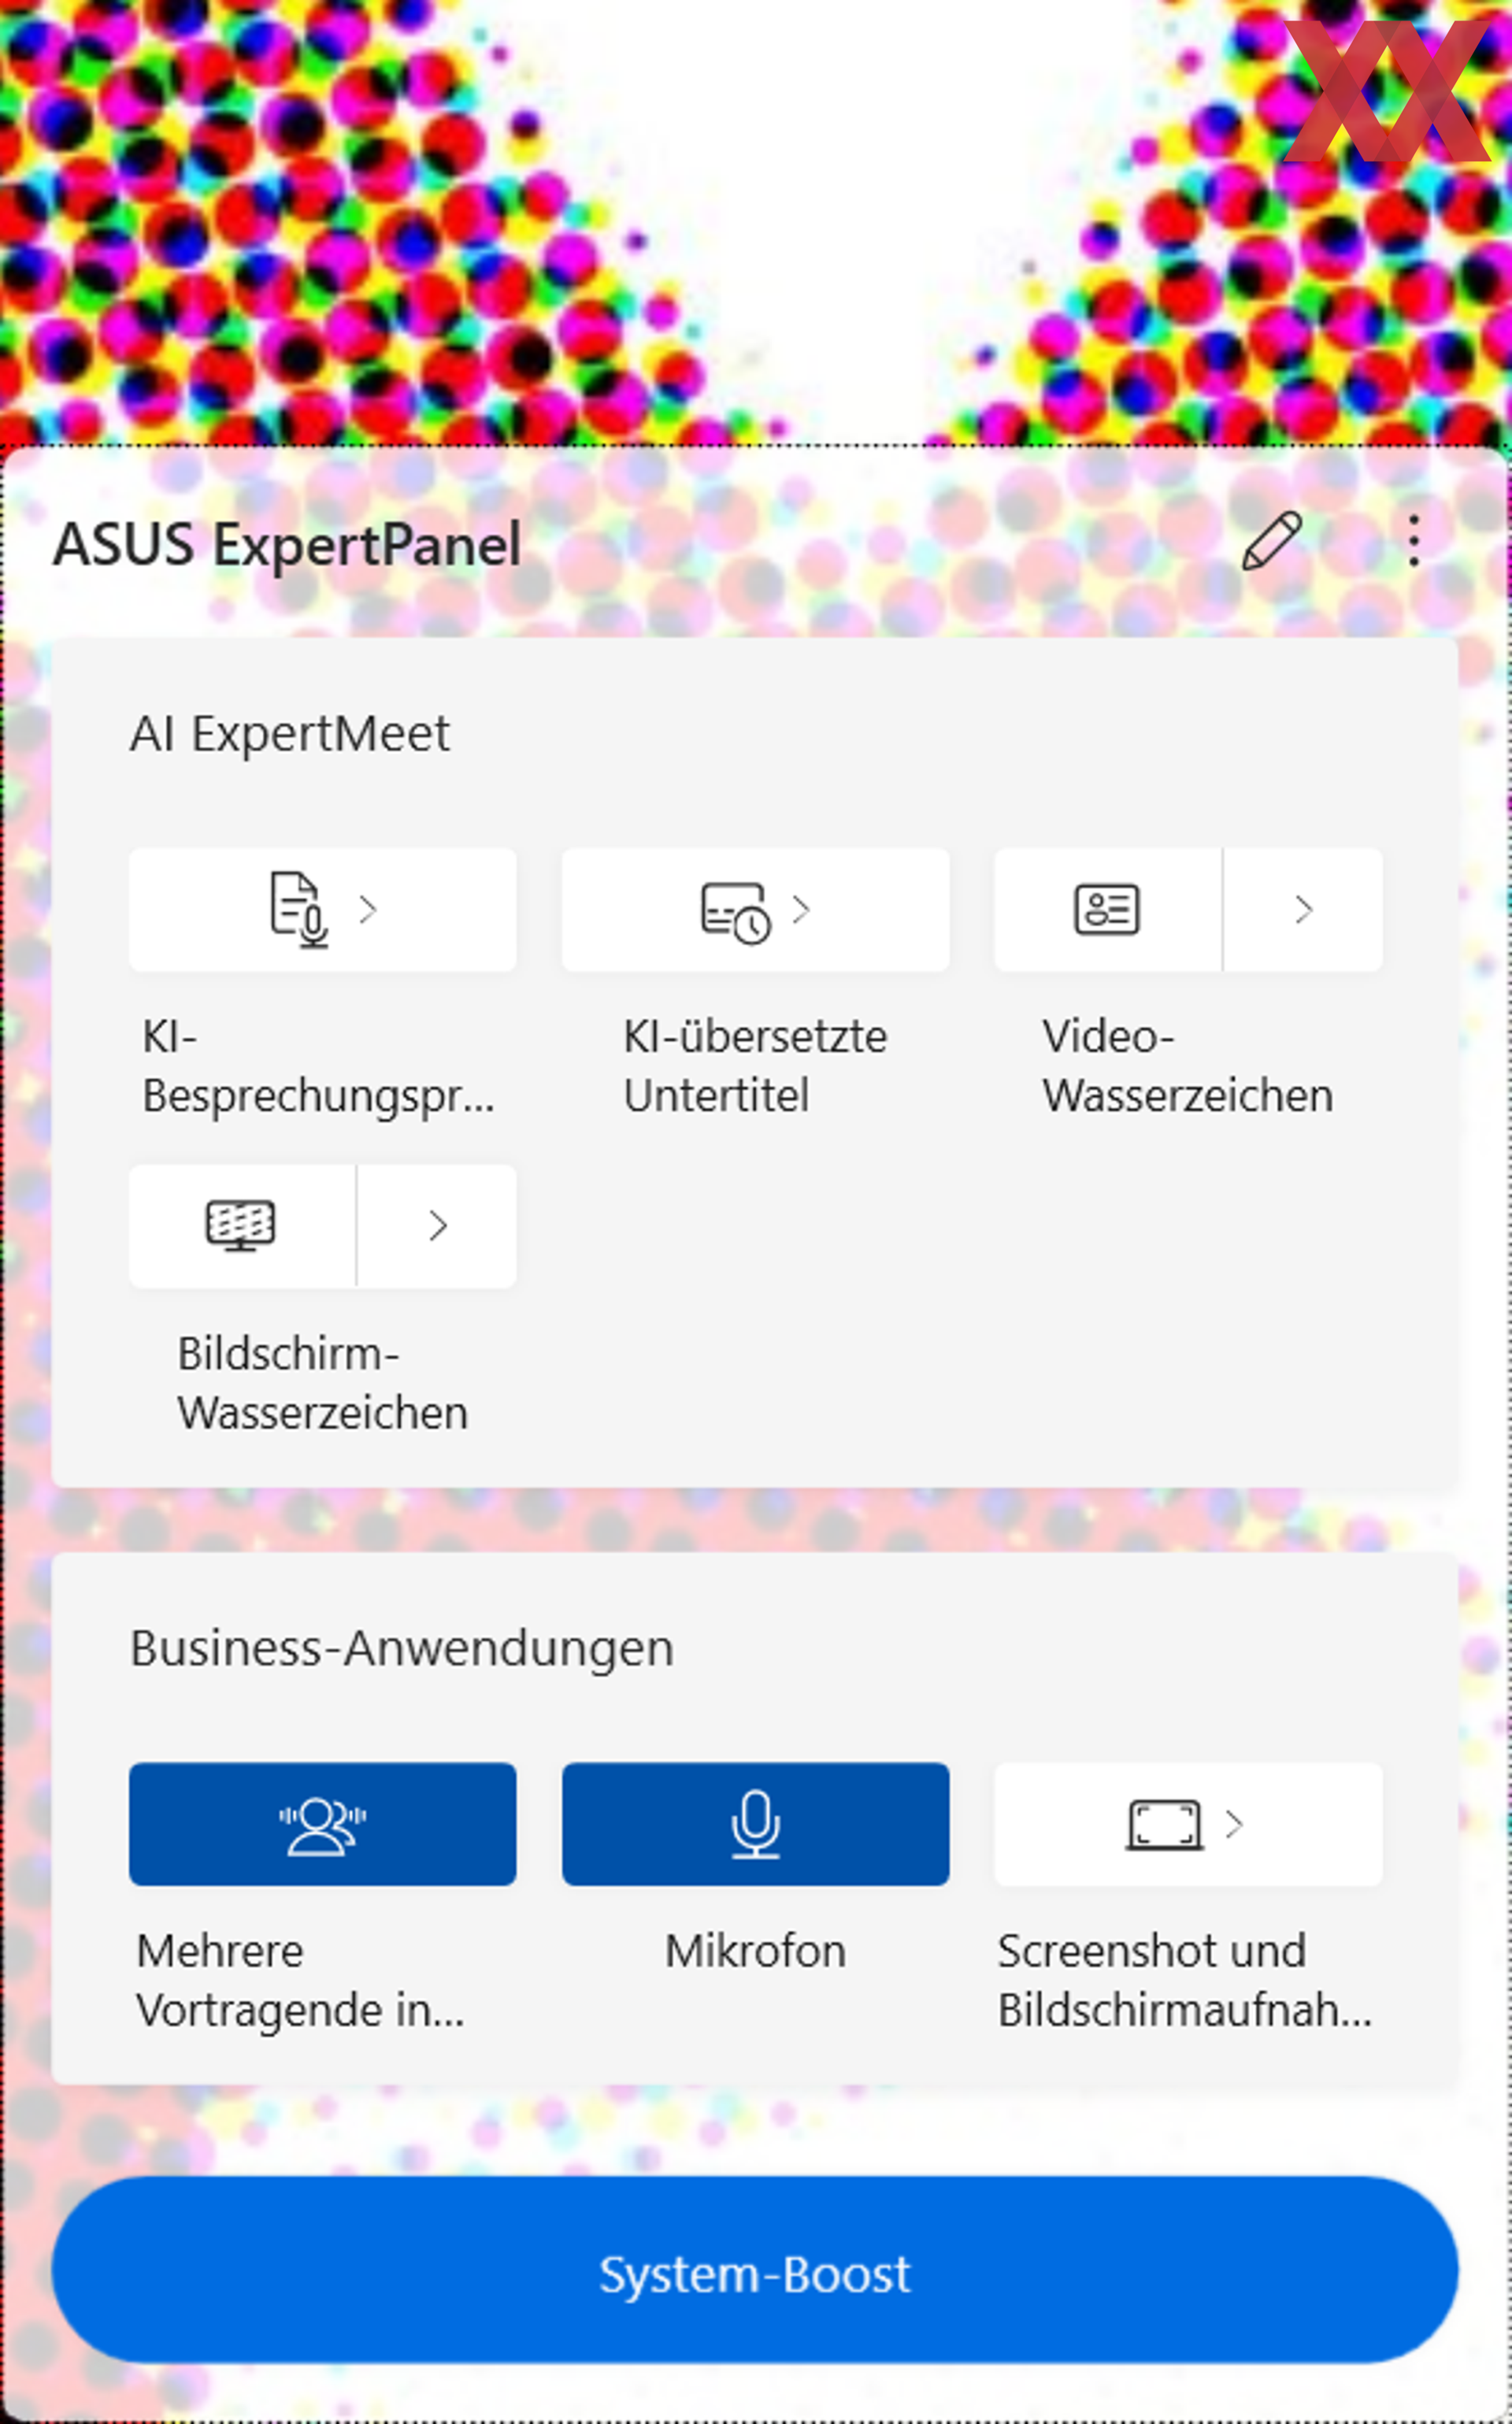The height and width of the screenshot is (2424, 1512).
Task: Click the pencil edit icon
Action: coord(1272,541)
